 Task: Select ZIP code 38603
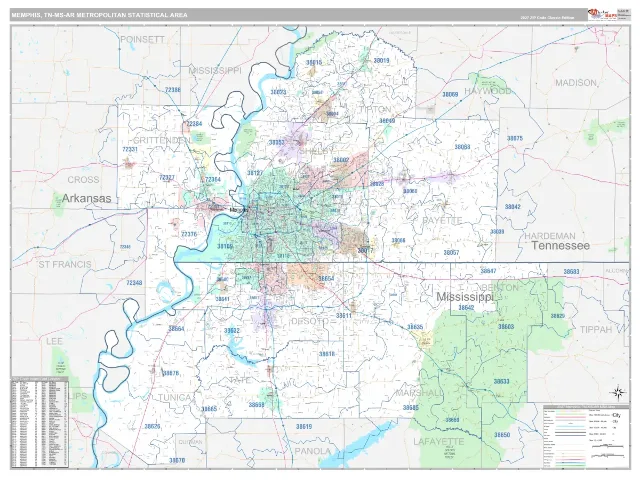tap(506, 327)
